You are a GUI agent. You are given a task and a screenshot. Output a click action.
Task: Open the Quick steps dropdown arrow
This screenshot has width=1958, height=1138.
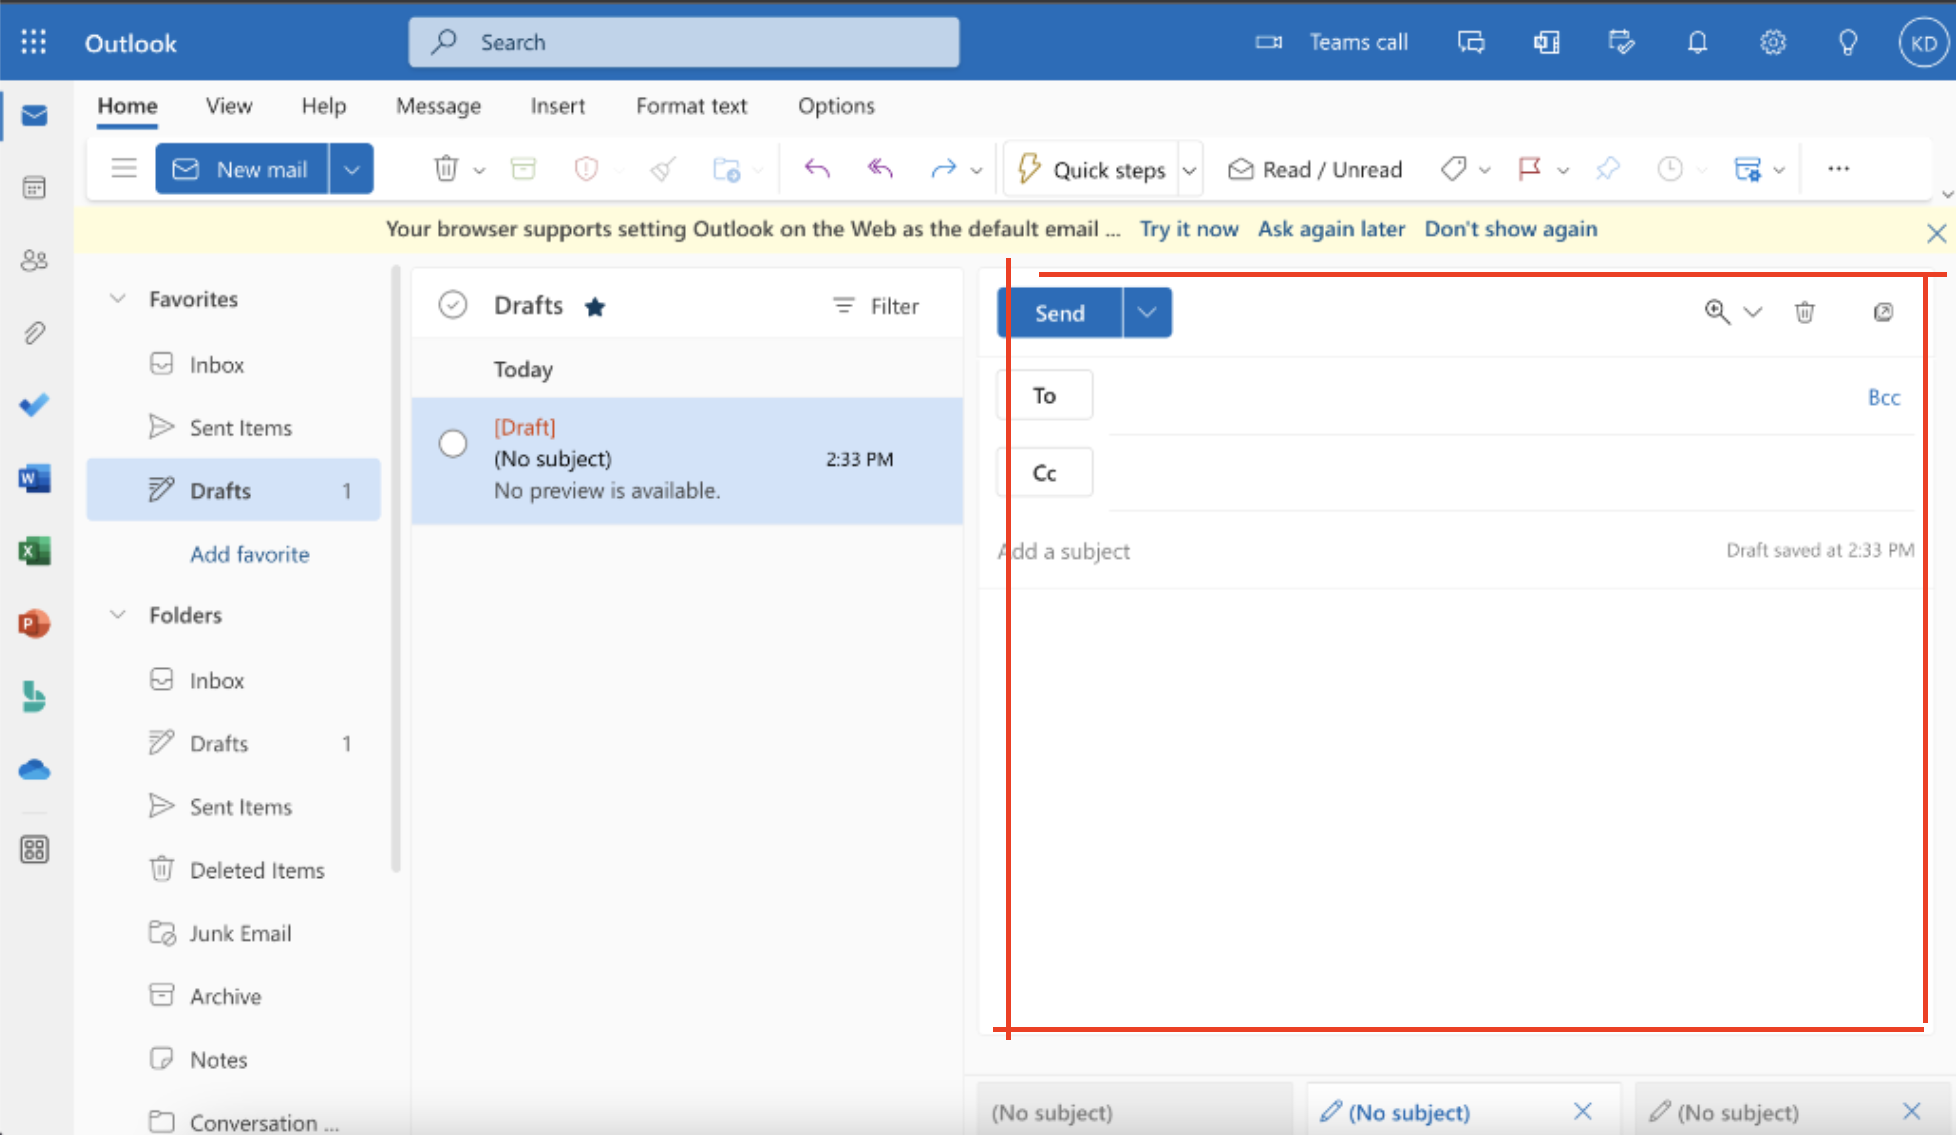point(1189,170)
